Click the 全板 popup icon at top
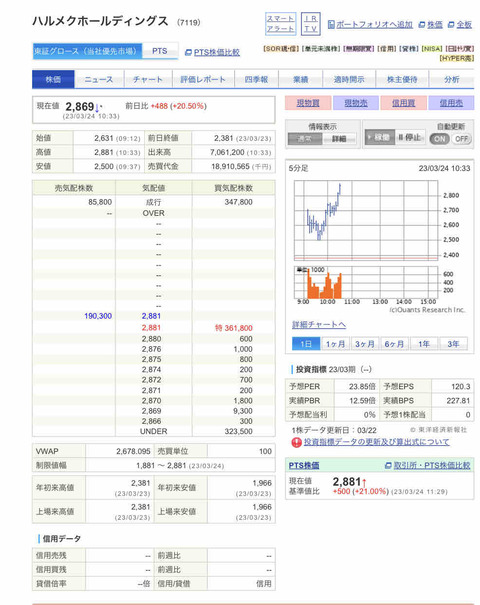Screen dimensions: 480x605 point(451,25)
